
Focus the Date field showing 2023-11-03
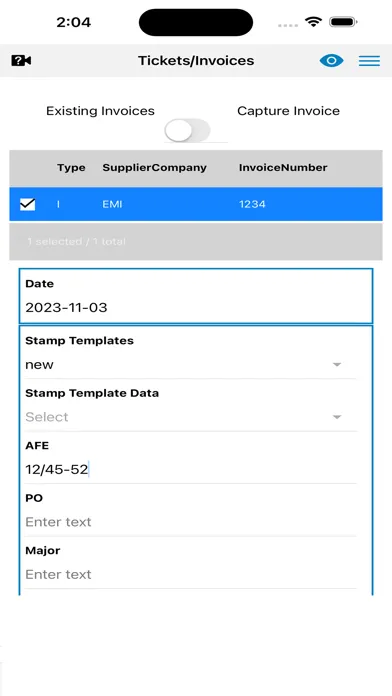click(x=196, y=296)
